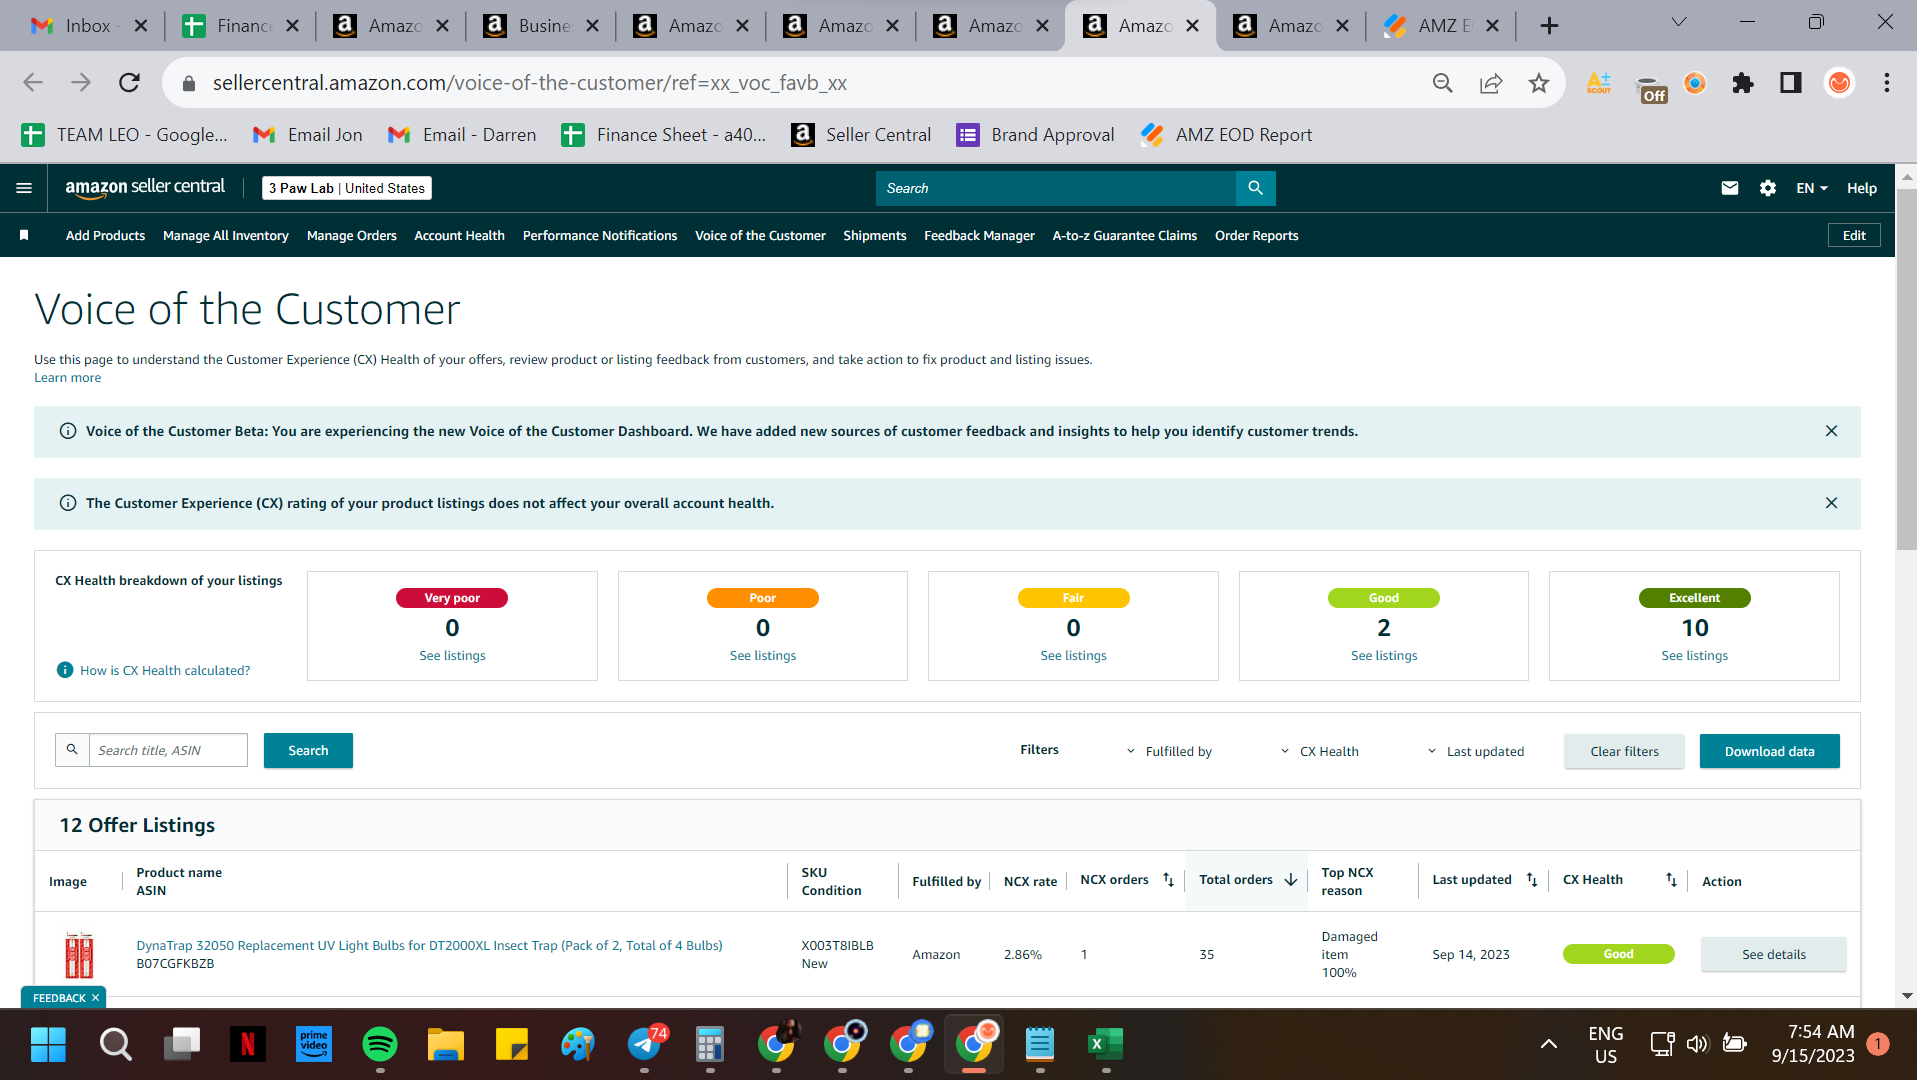Switch to the Inbox Gmail tab
Viewport: 1917px width, 1080px height.
(x=88, y=26)
